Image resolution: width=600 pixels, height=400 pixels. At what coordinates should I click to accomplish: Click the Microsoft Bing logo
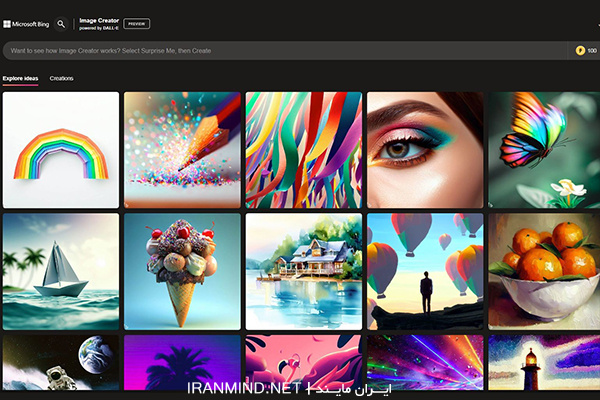tap(26, 24)
